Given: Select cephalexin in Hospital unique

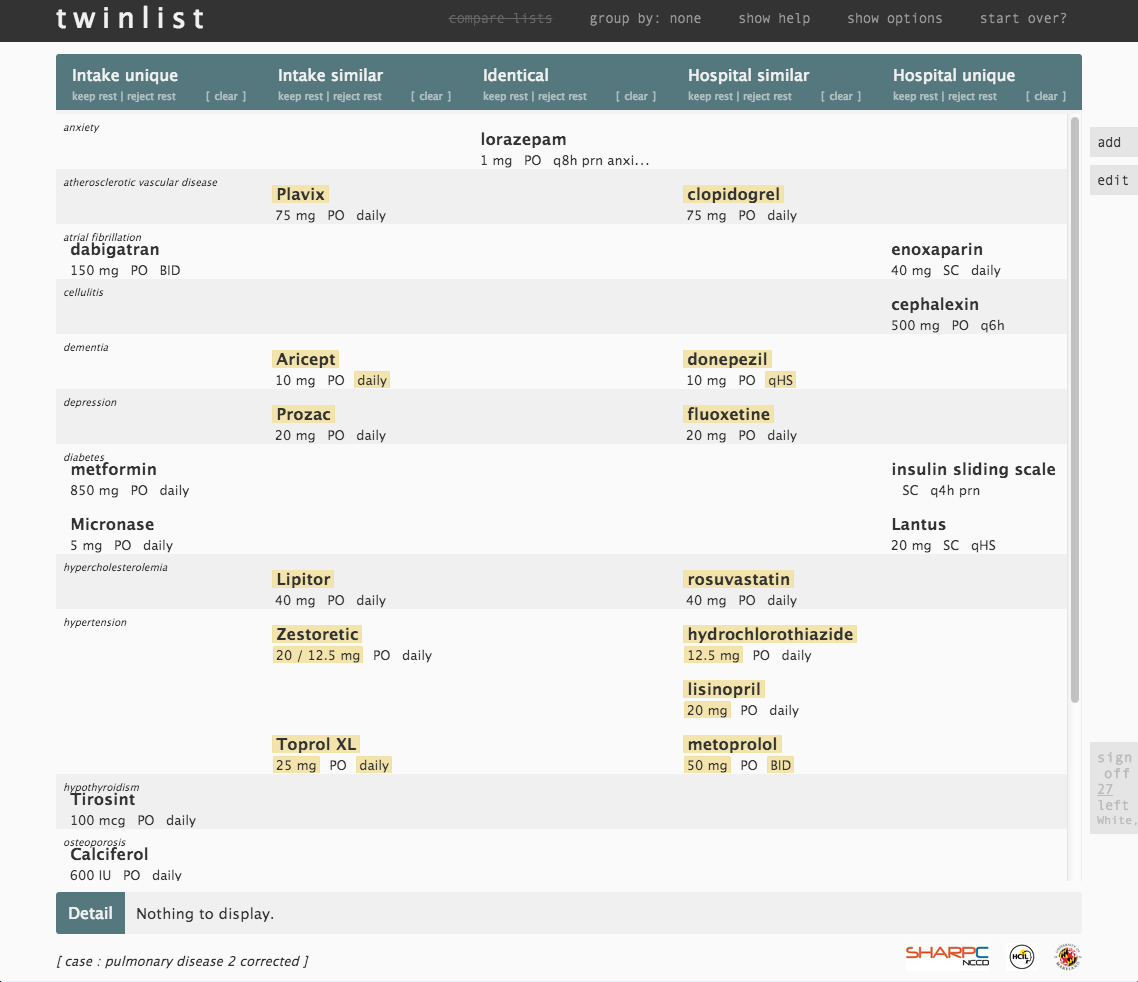Looking at the screenshot, I should point(935,305).
